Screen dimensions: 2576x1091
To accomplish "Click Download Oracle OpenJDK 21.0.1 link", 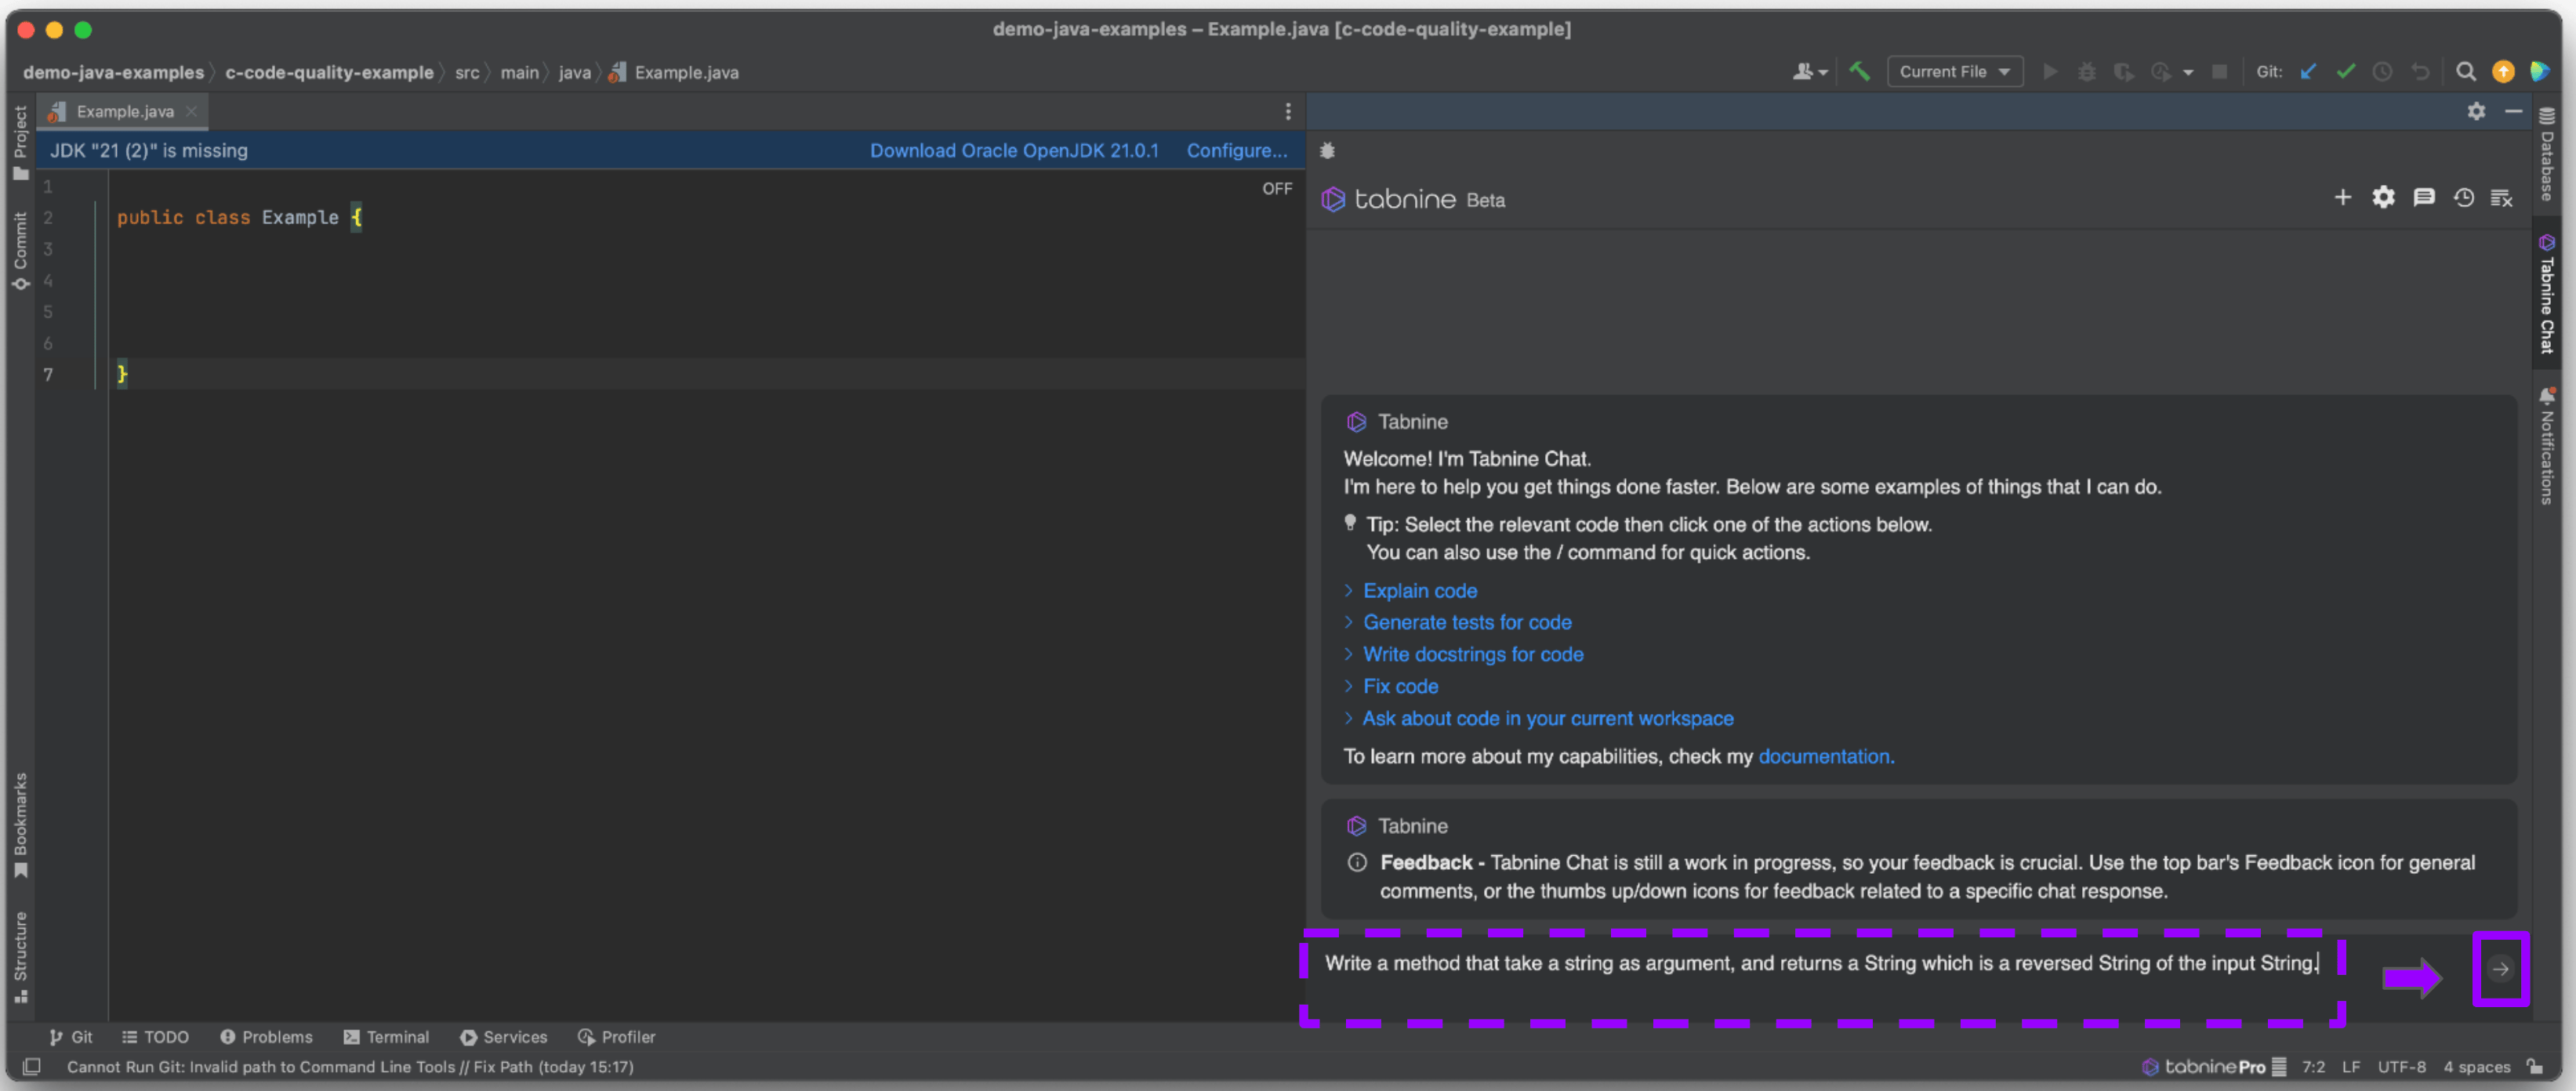I will coord(1013,151).
